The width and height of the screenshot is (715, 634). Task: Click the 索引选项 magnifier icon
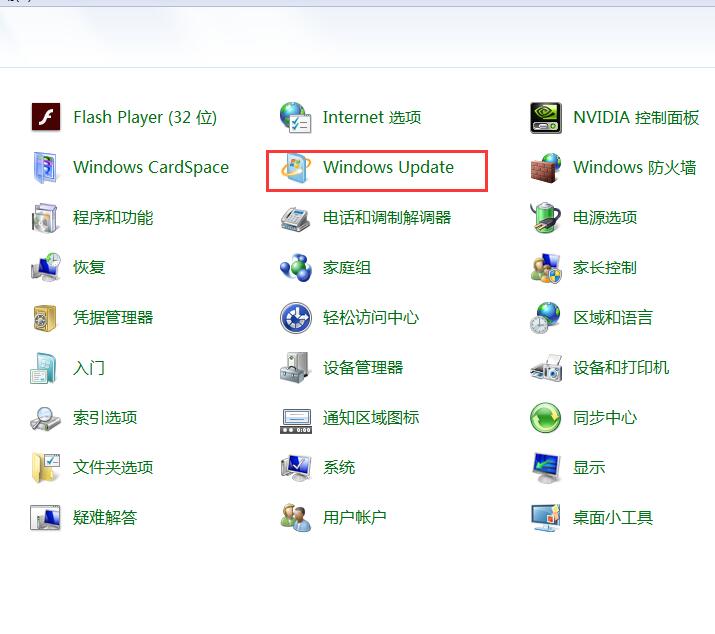click(x=45, y=418)
